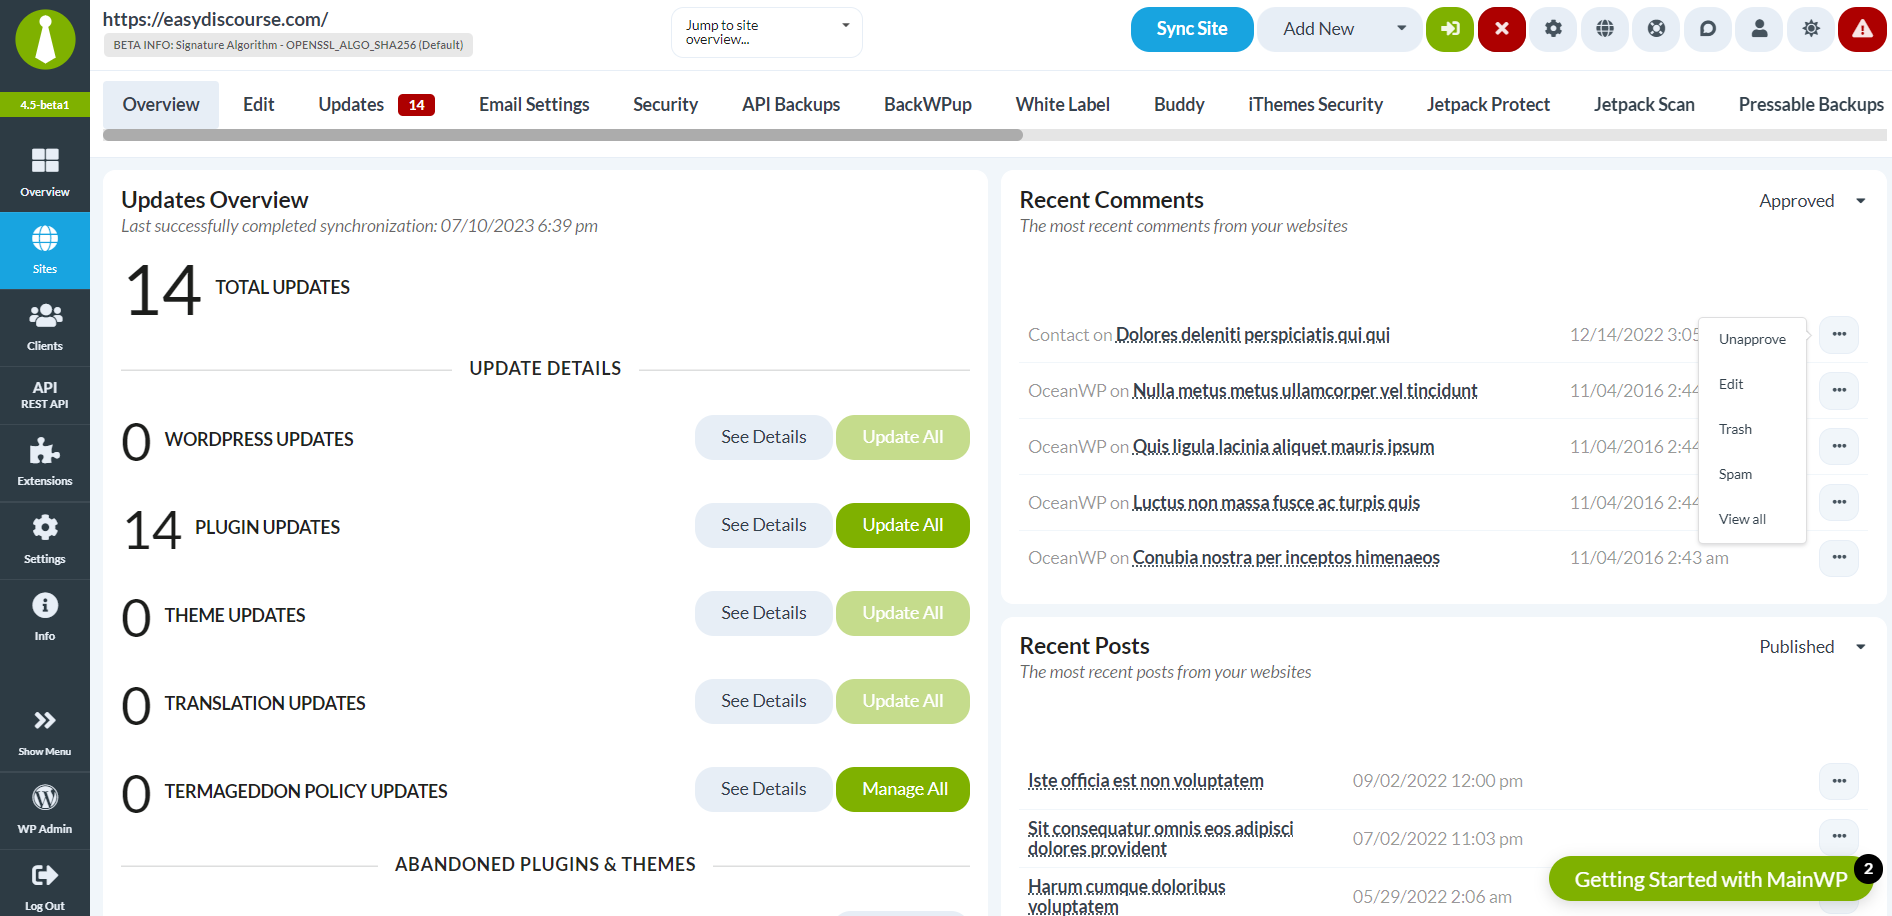1892x916 pixels.
Task: Select Spam from comment context menu
Action: coord(1752,474)
